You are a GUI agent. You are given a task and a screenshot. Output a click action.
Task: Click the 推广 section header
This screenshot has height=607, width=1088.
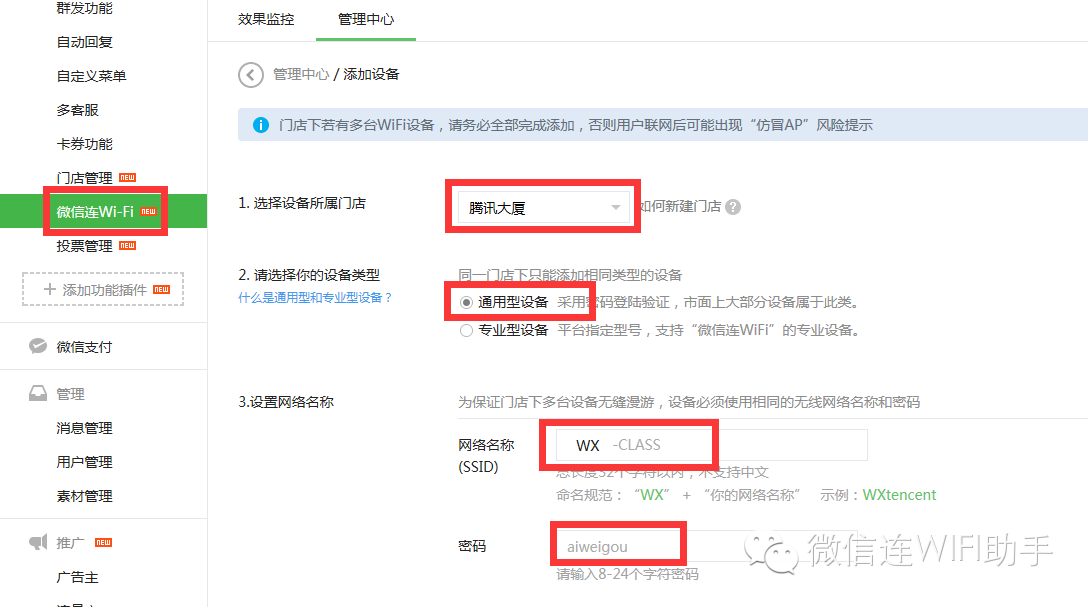tap(71, 543)
